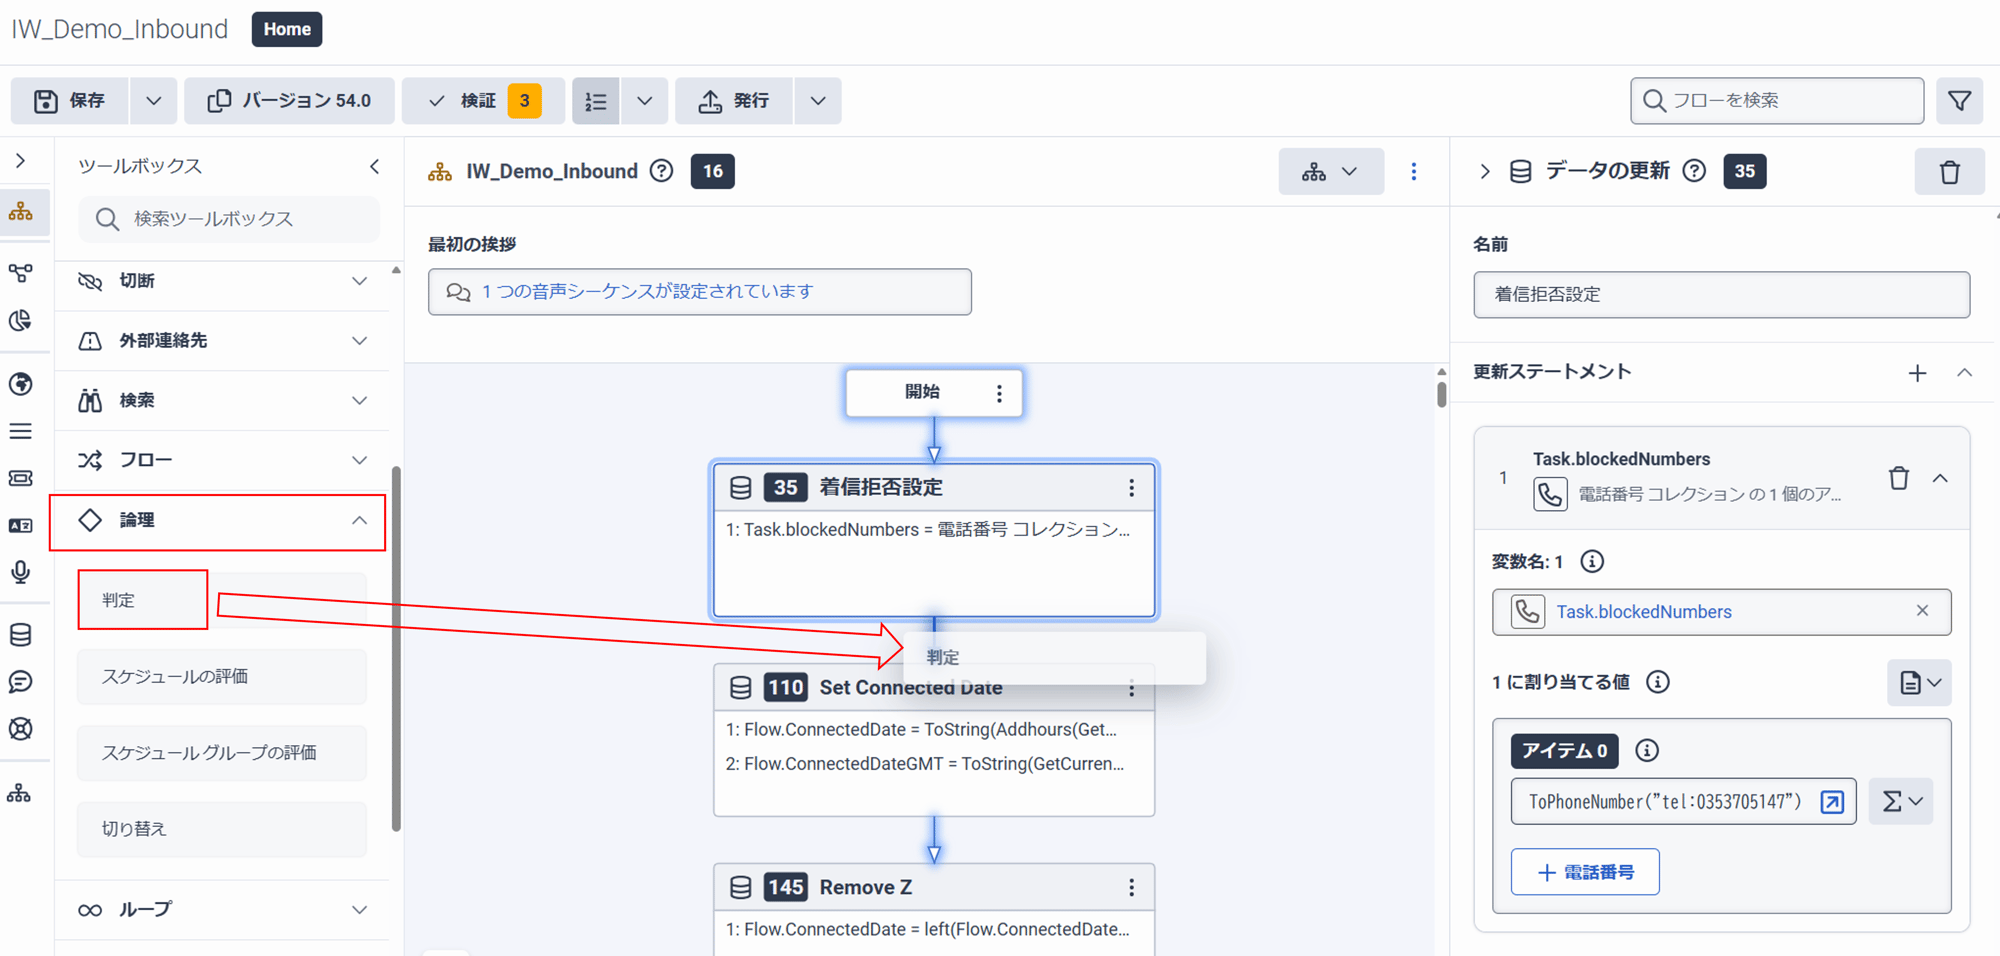Open the literal mode document dropdown
The image size is (2000, 956).
[1919, 683]
